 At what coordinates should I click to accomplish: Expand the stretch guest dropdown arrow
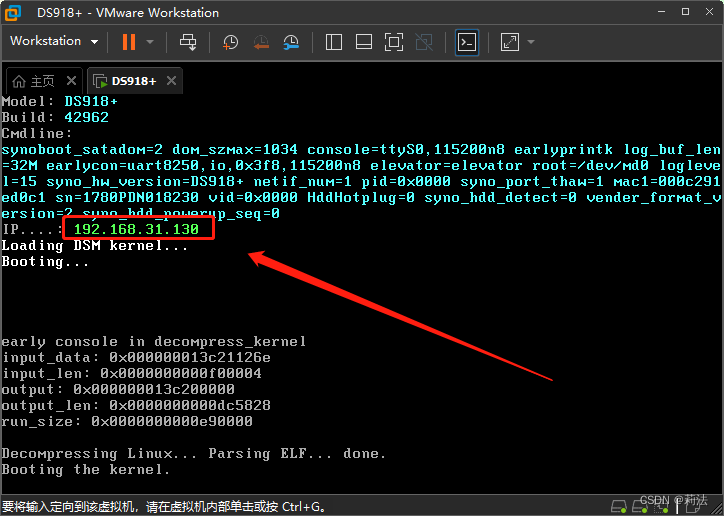[531, 42]
